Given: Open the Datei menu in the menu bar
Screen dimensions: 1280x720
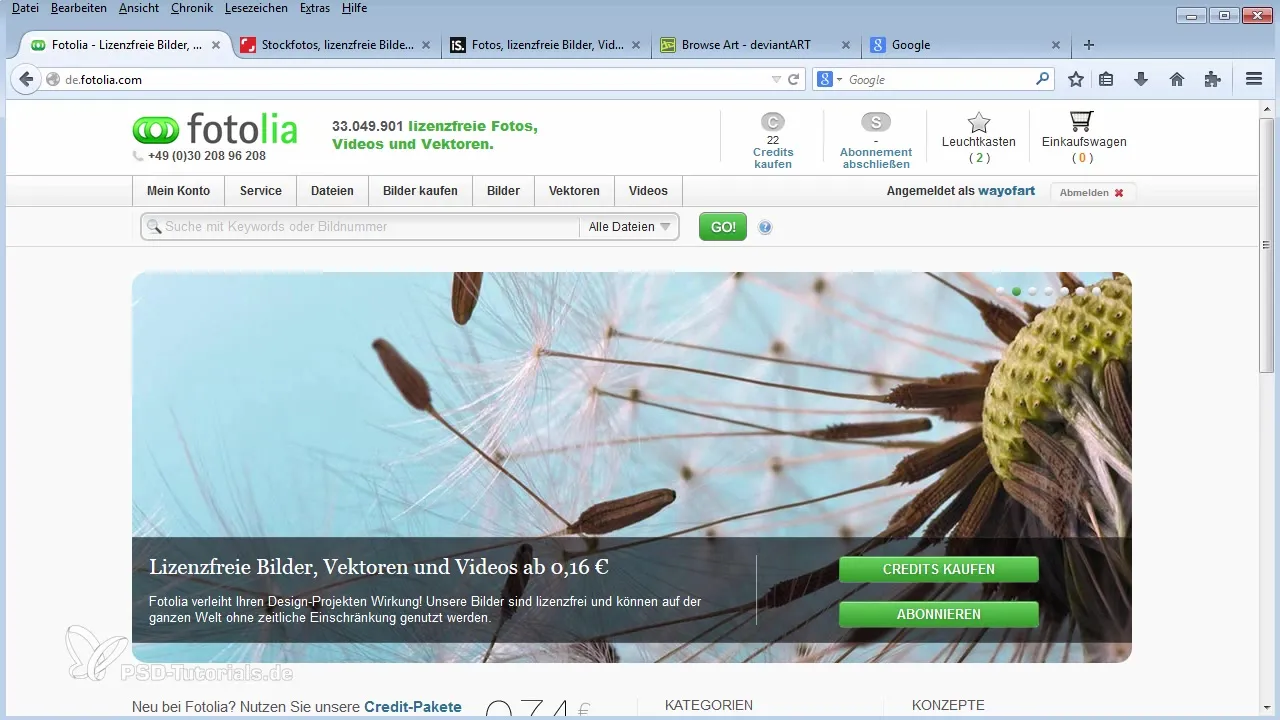Looking at the screenshot, I should click(x=25, y=8).
